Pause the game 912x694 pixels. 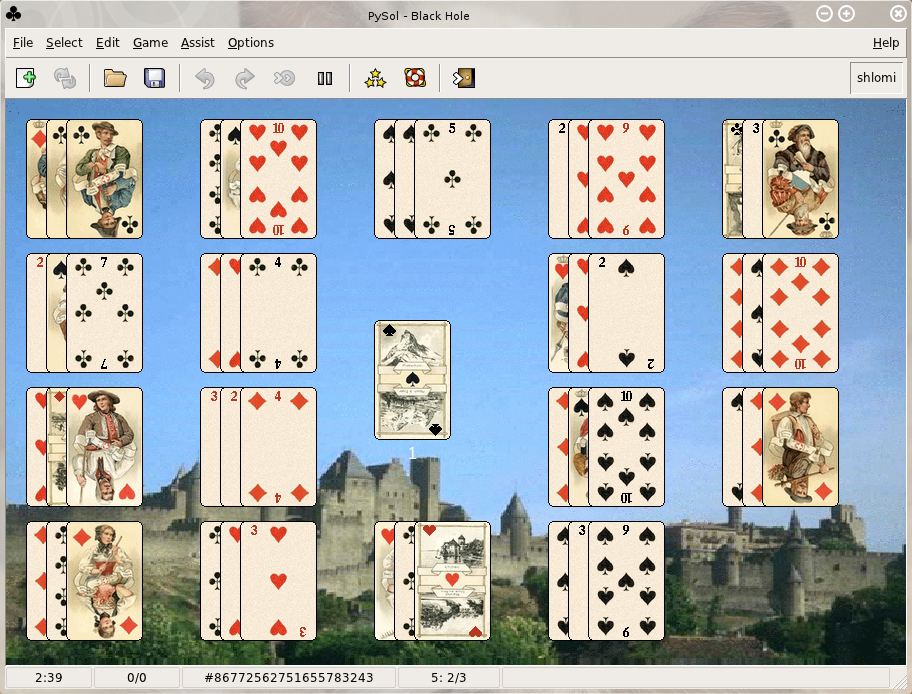click(325, 78)
